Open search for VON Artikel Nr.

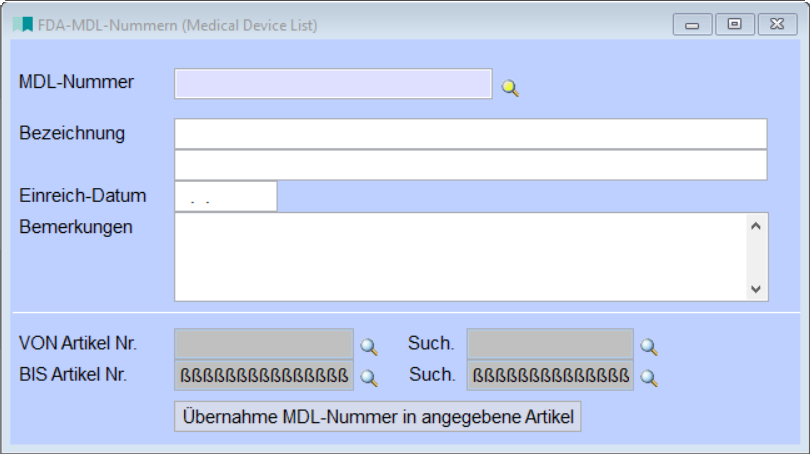(x=369, y=346)
